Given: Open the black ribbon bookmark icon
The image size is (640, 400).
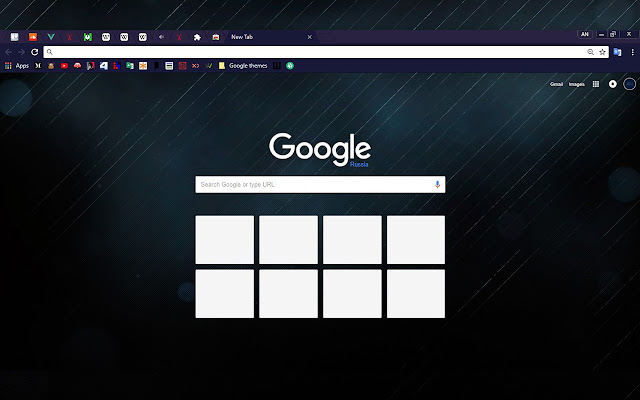Looking at the screenshot, I should pyautogui.click(x=156, y=66).
